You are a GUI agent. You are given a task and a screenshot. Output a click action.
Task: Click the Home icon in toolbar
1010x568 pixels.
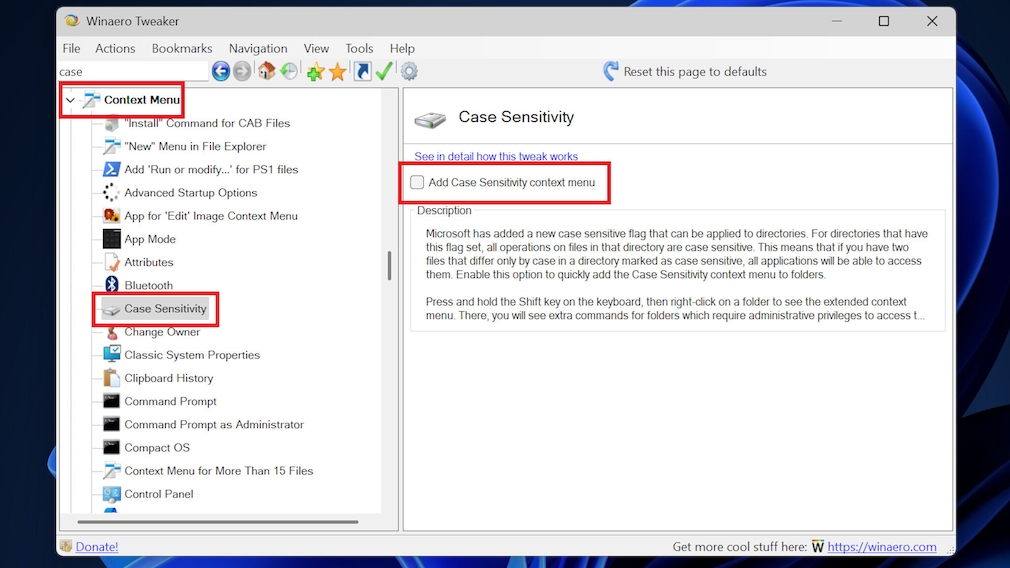266,71
